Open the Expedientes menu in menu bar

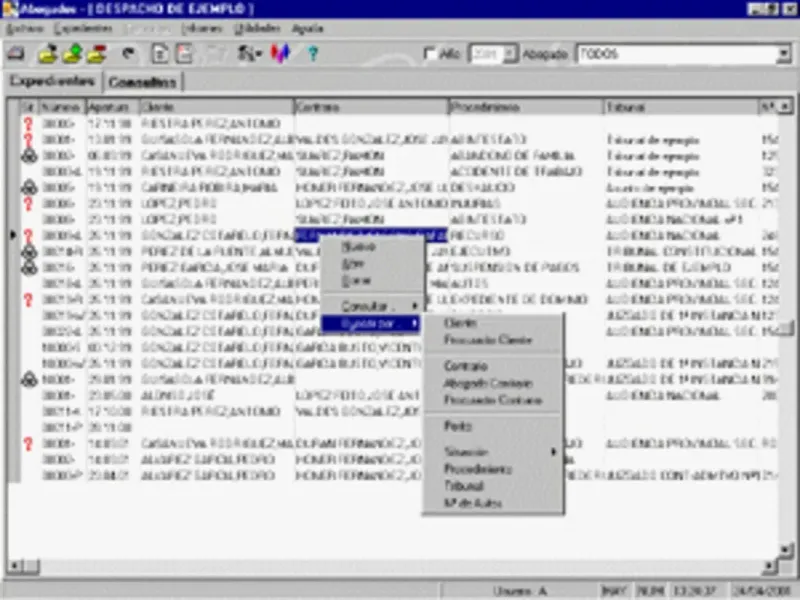[x=83, y=29]
